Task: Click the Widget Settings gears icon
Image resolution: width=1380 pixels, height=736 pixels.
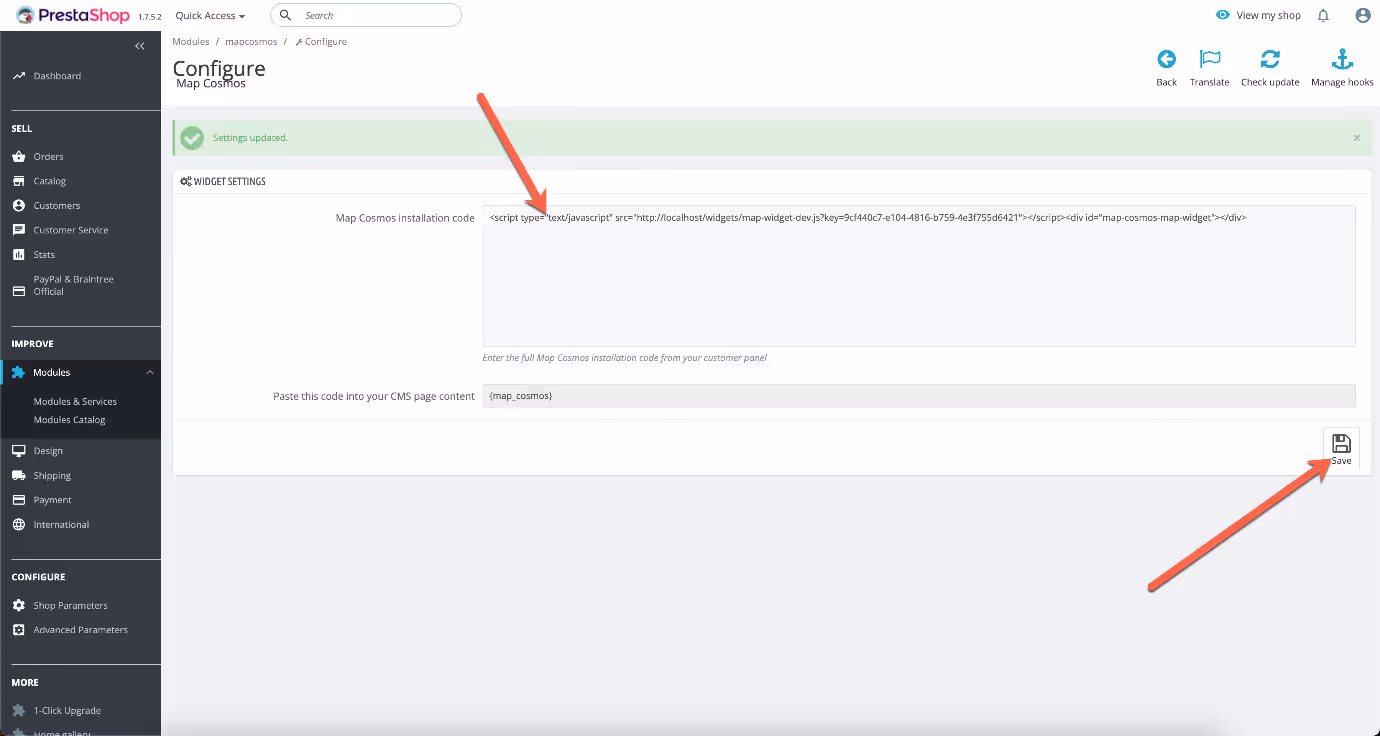Action: point(186,182)
